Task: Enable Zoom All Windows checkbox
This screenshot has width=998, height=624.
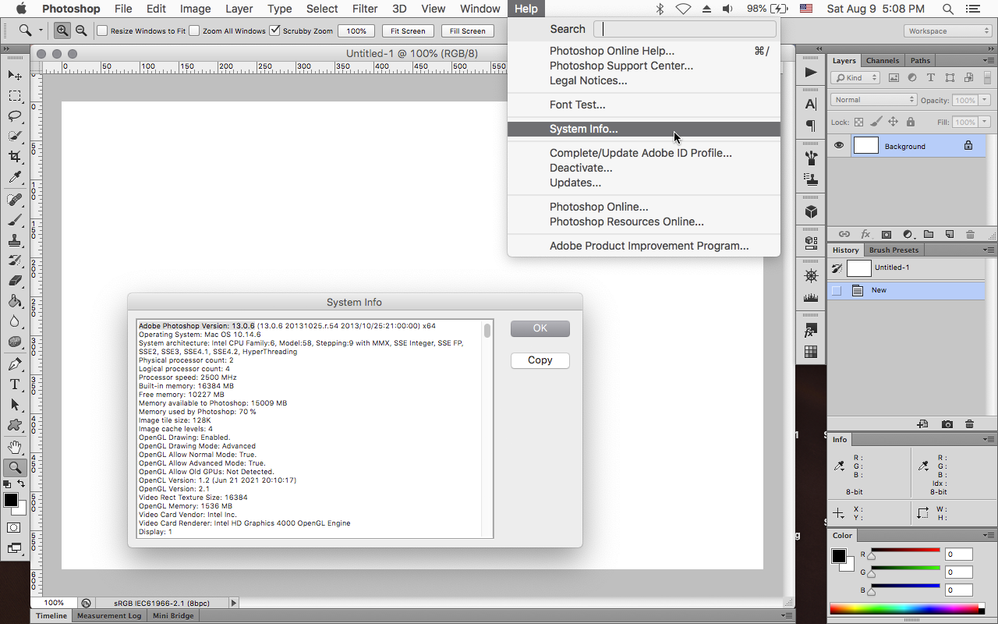Action: tap(194, 31)
